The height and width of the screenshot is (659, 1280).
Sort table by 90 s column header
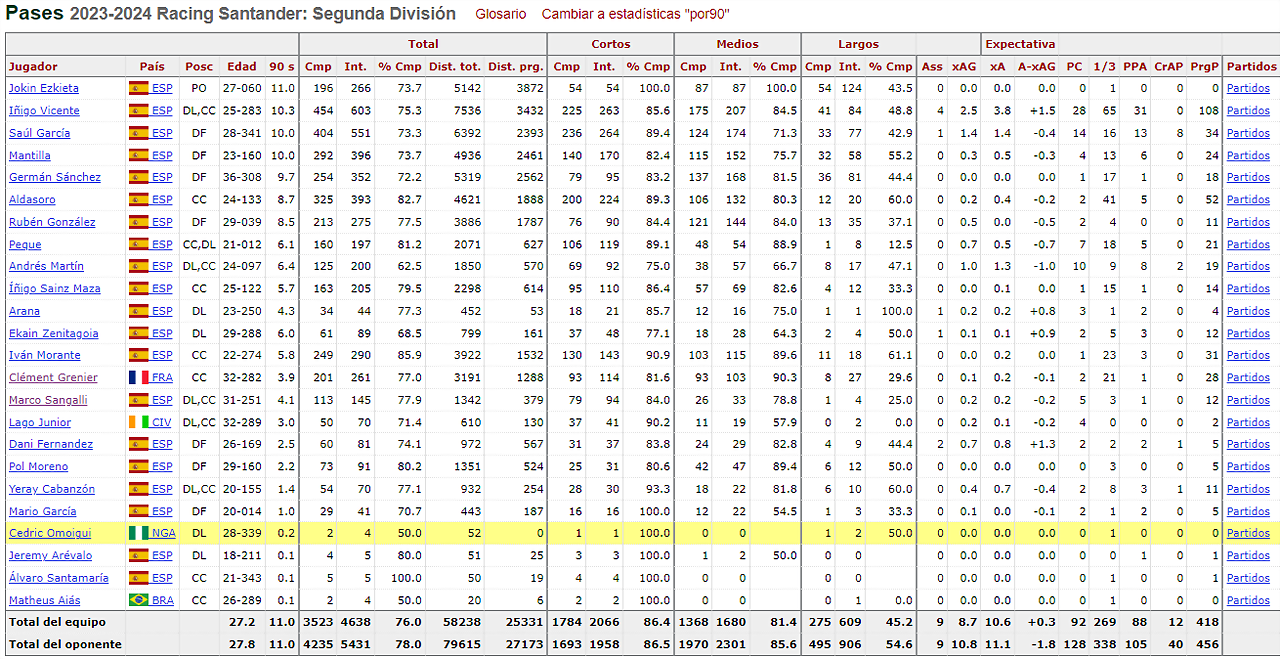[282, 66]
